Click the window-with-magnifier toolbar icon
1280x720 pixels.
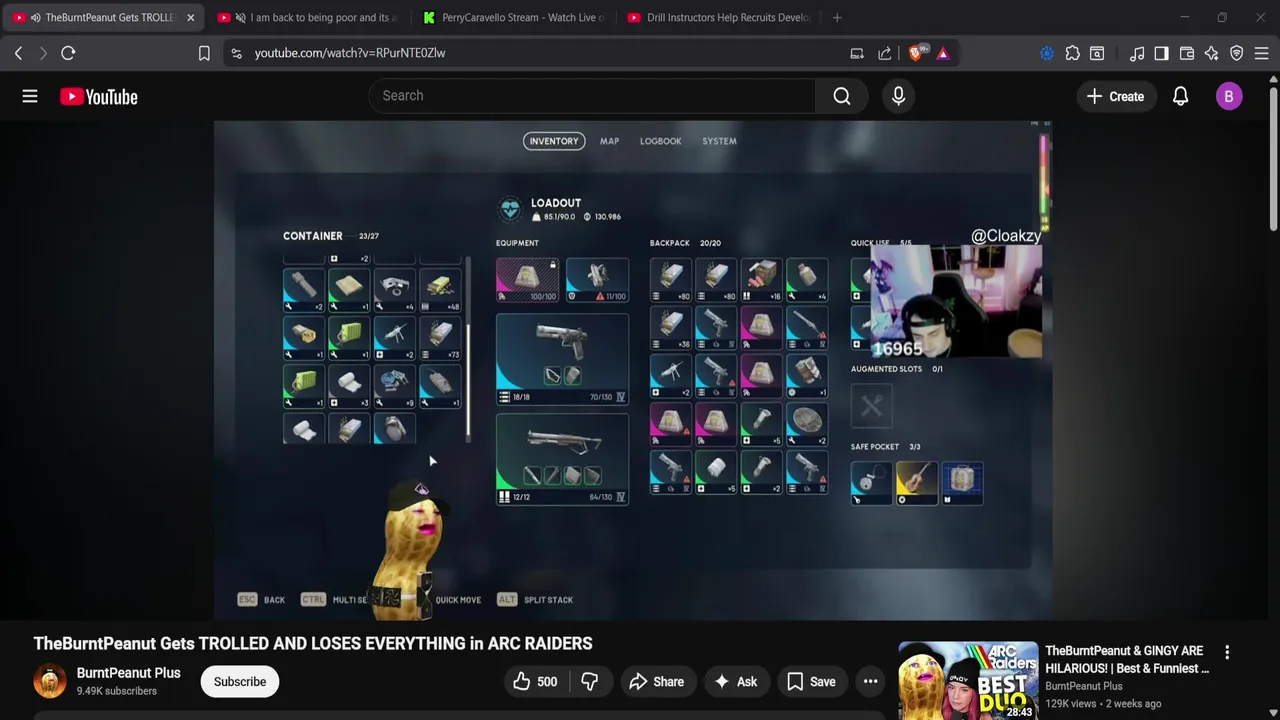tap(1097, 53)
